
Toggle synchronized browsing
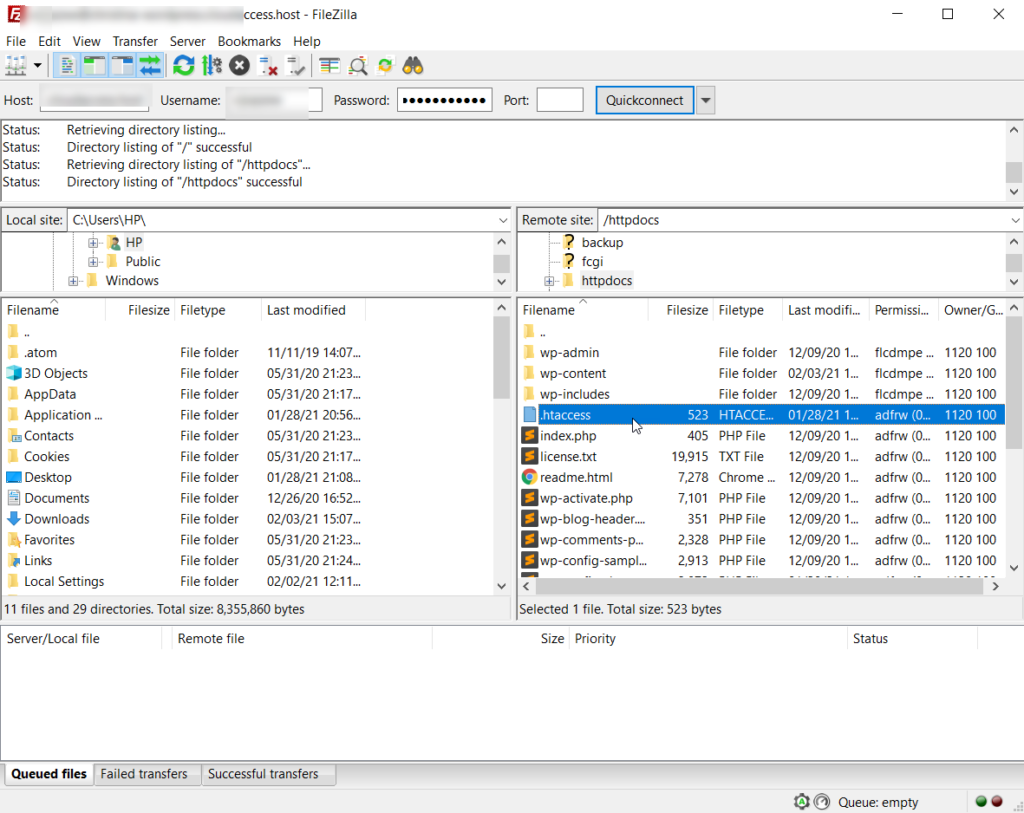[385, 66]
